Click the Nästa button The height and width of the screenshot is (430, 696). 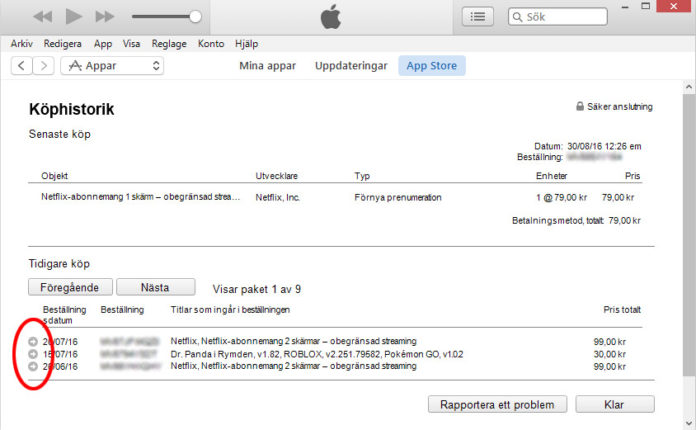(x=155, y=287)
